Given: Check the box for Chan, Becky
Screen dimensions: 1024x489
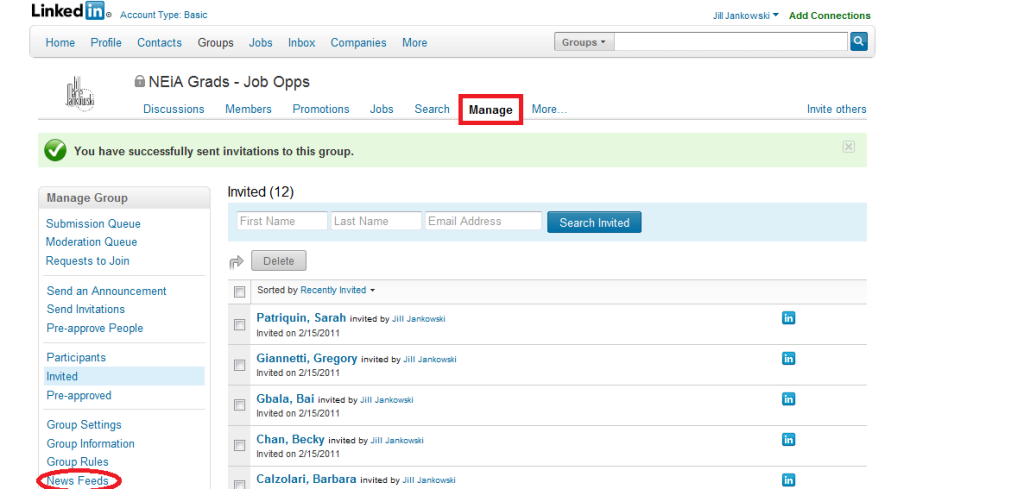Looking at the screenshot, I should pyautogui.click(x=240, y=446).
